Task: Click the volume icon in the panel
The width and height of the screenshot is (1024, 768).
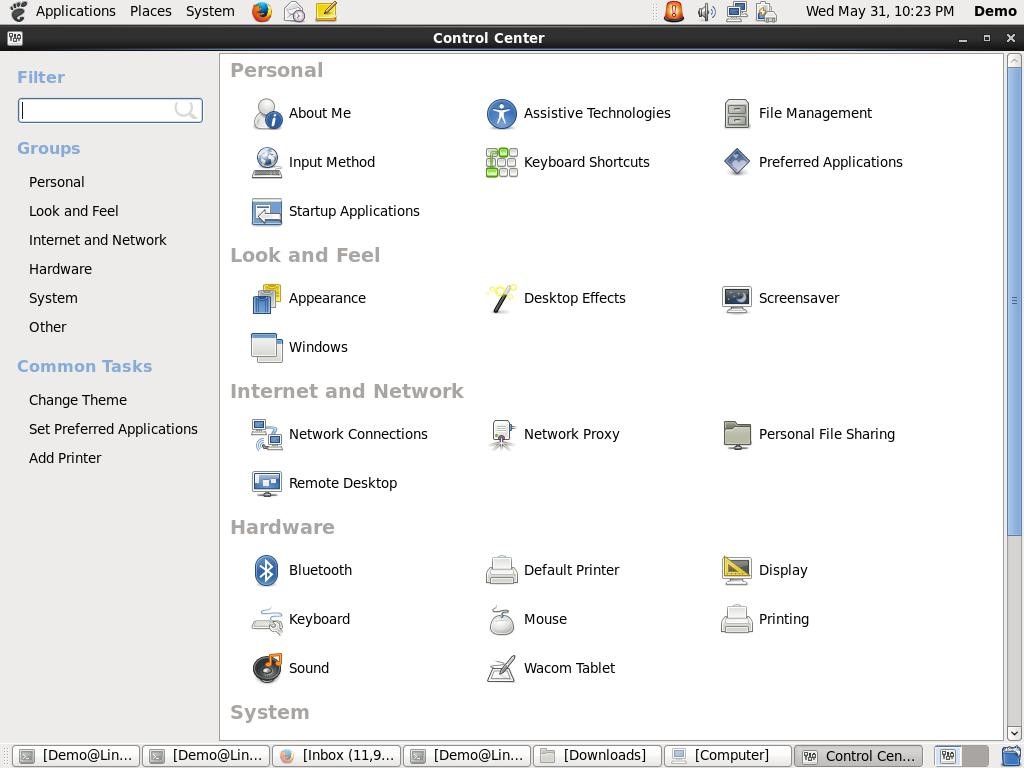Action: pos(707,11)
